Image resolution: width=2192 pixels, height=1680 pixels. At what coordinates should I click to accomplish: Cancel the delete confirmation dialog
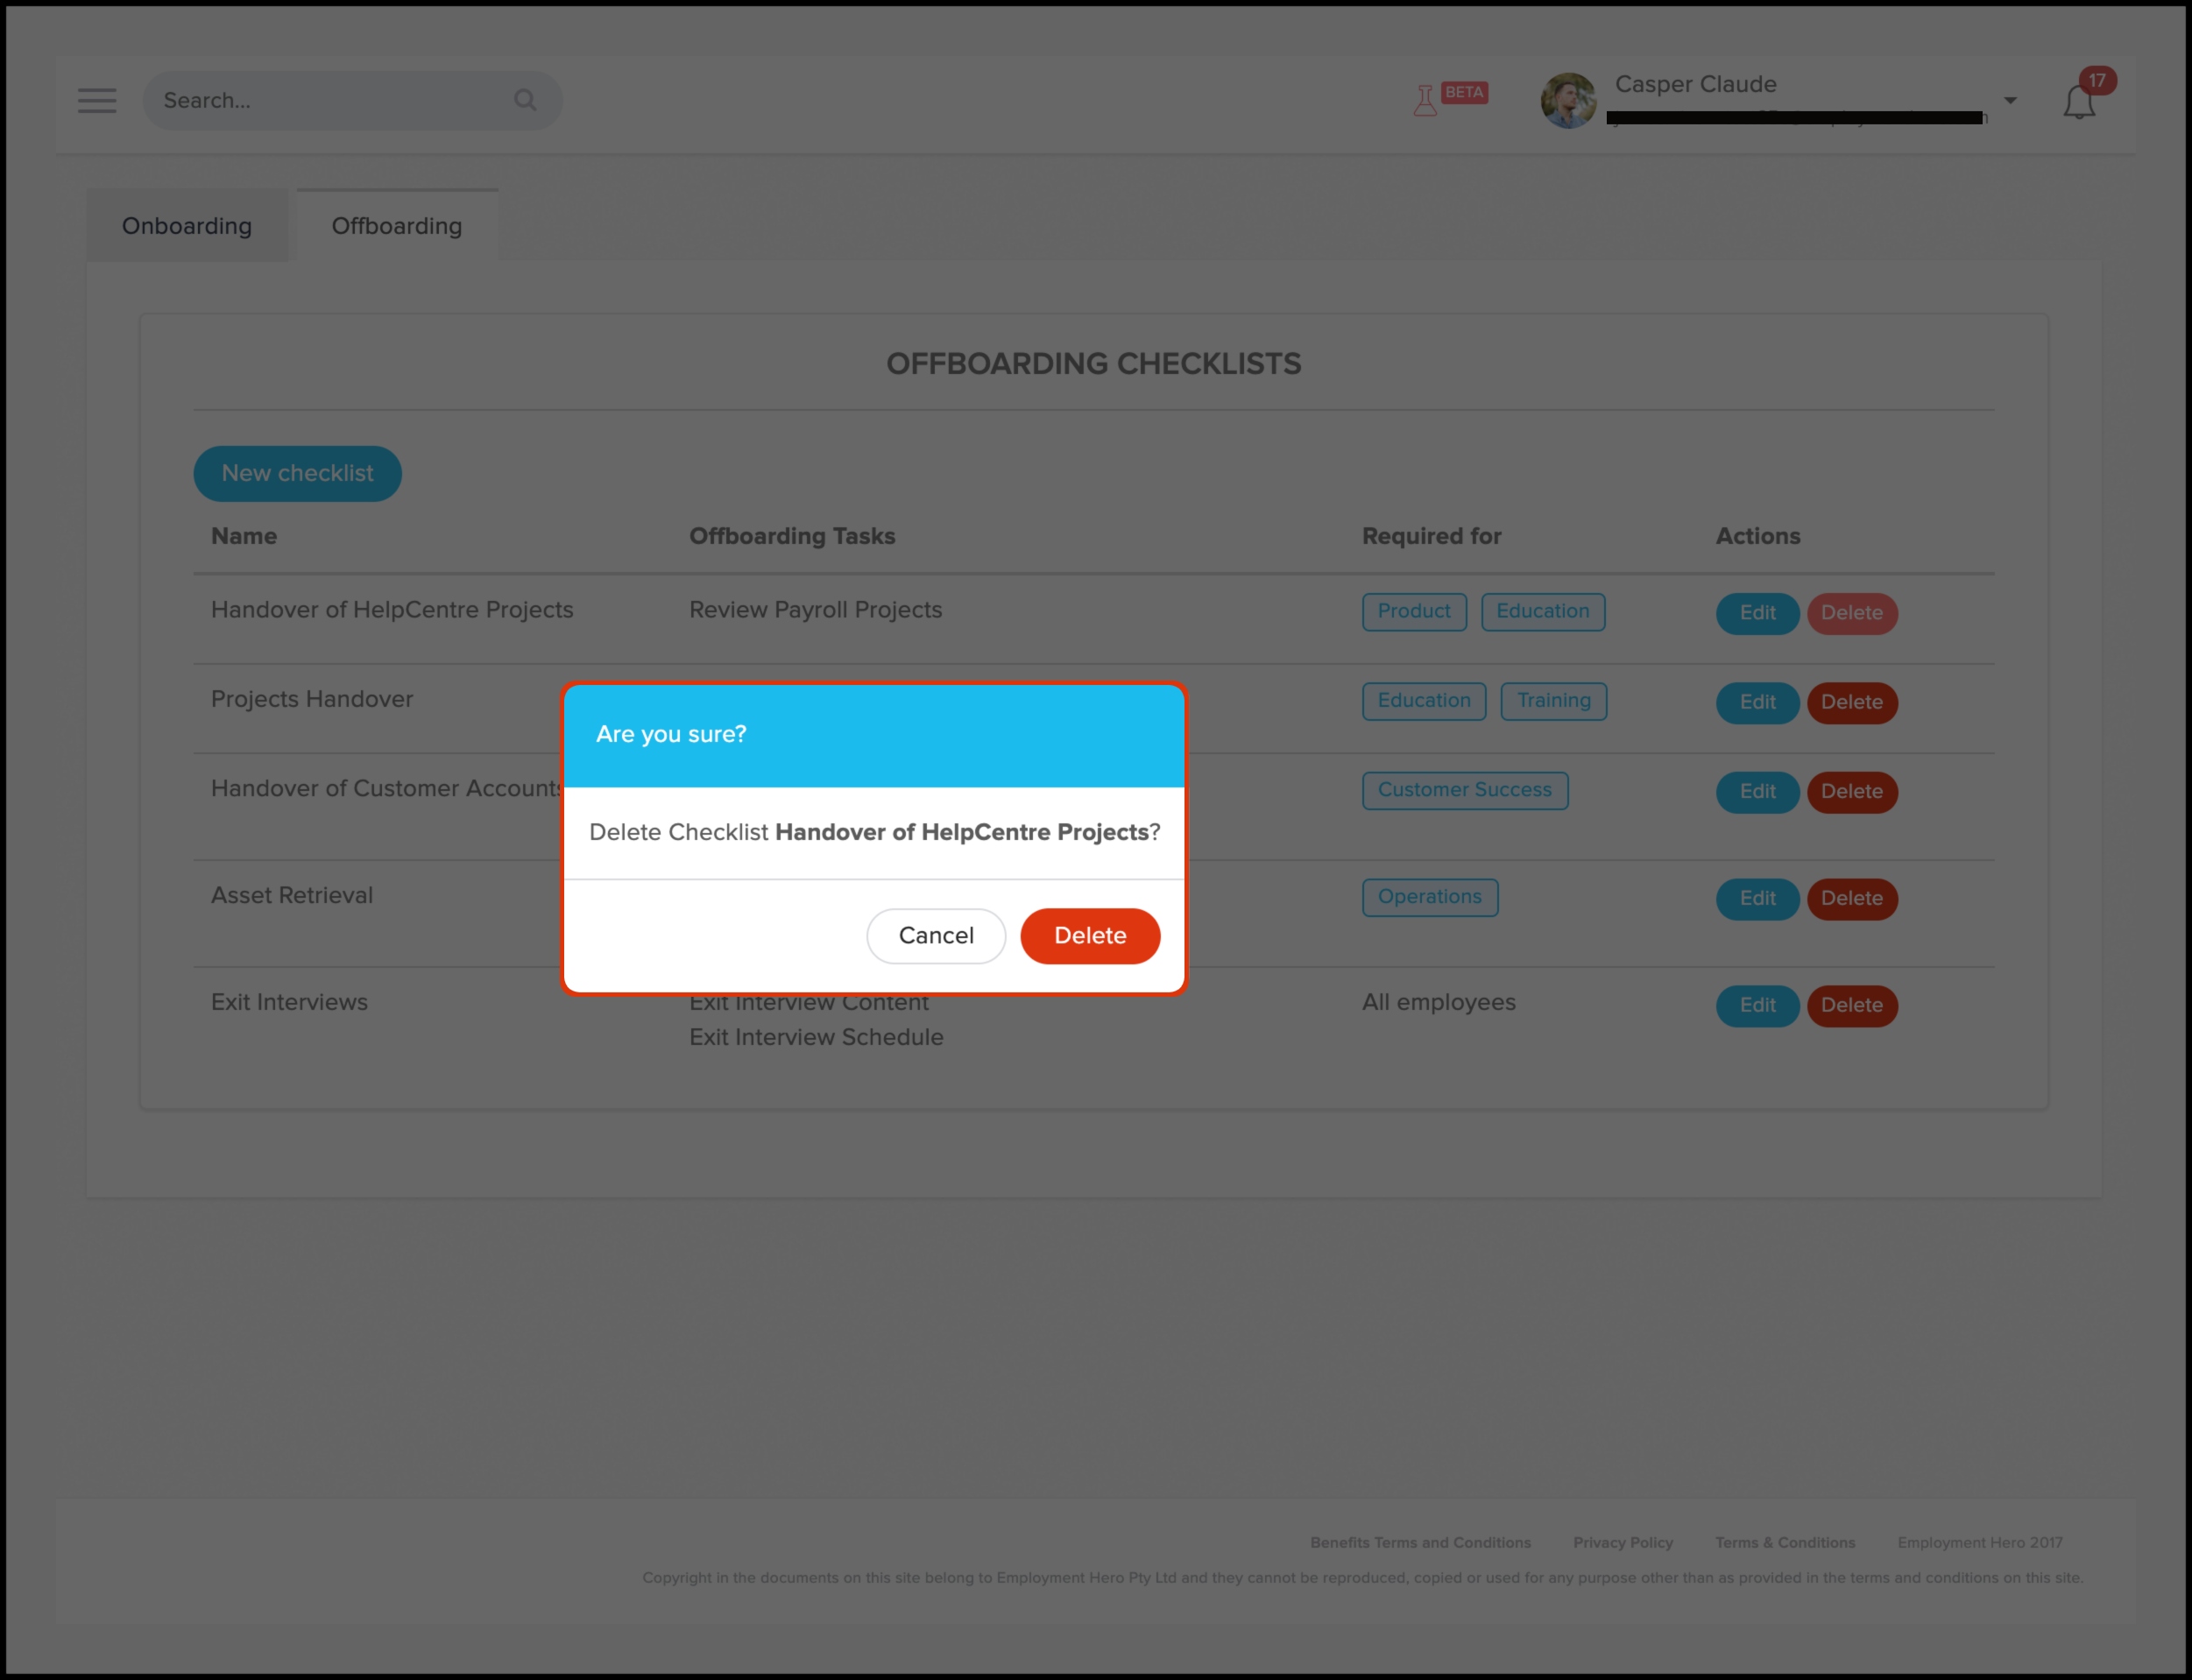[936, 936]
